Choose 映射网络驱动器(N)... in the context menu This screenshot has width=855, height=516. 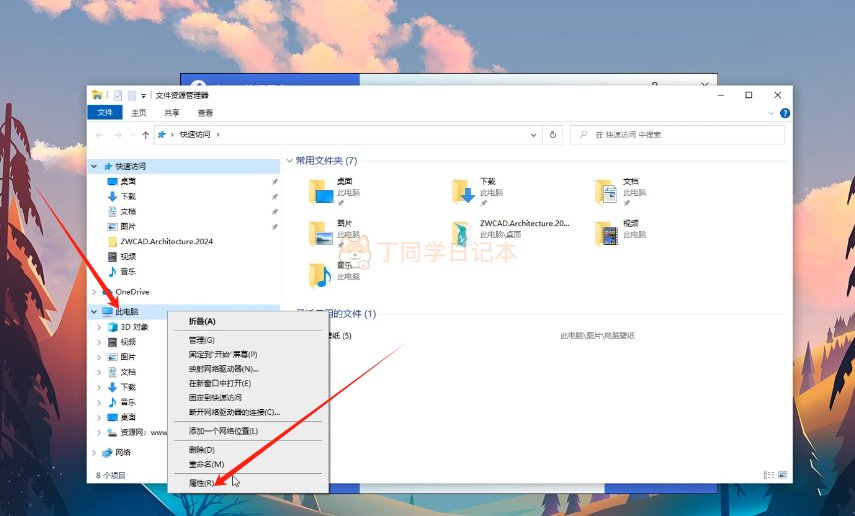[224, 369]
